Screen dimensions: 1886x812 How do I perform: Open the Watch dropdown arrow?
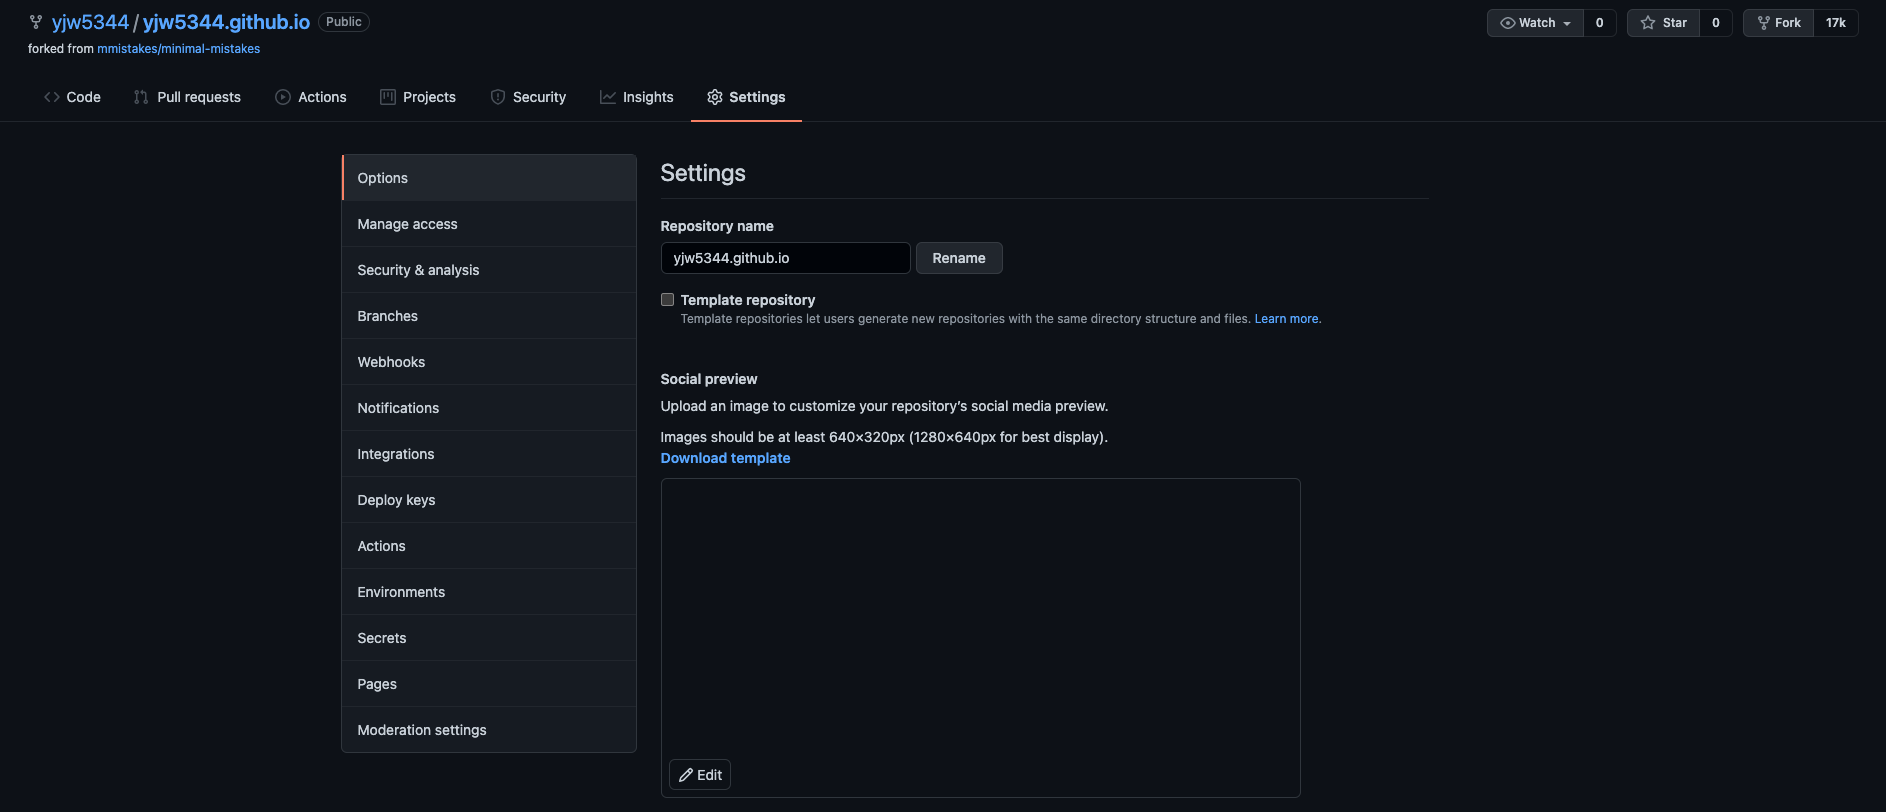coord(1567,23)
